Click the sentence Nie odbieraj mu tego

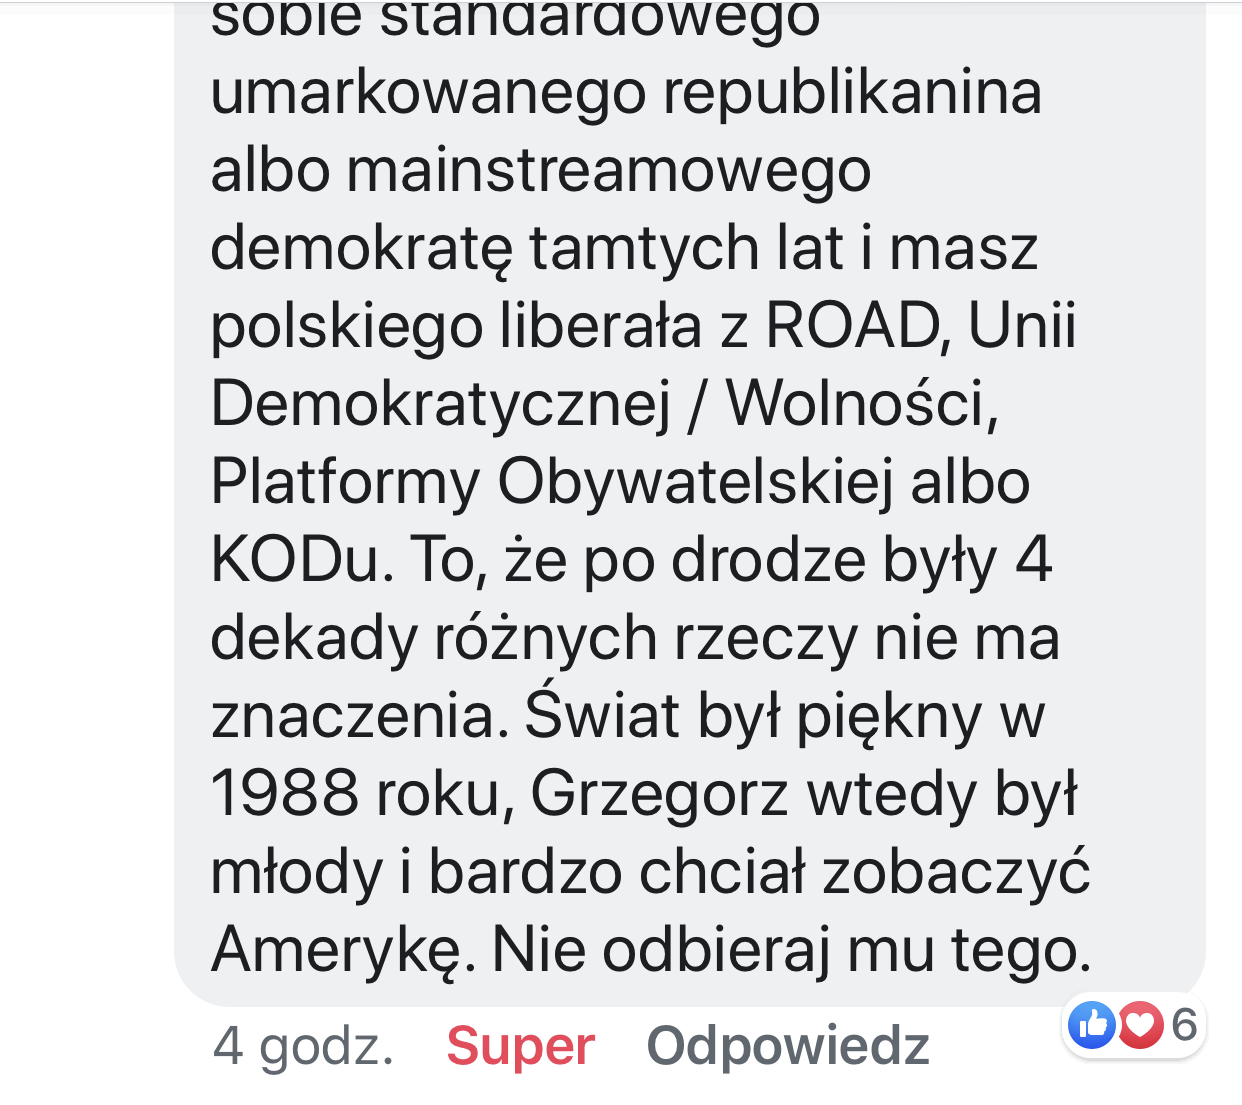point(792,951)
